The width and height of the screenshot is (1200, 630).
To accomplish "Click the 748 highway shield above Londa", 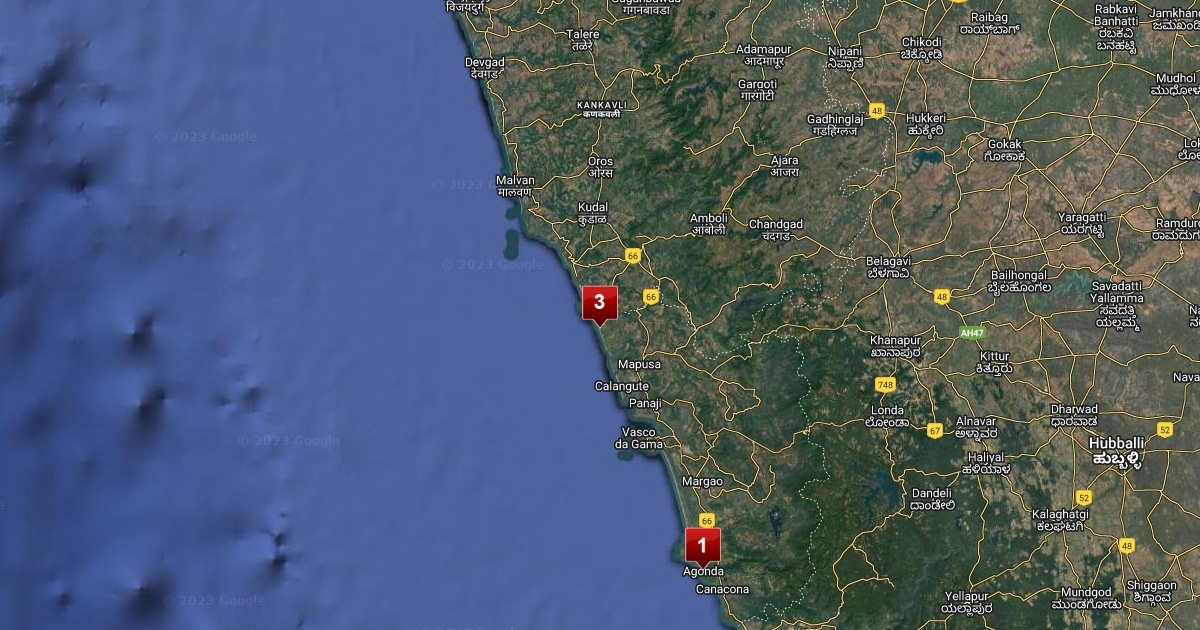I will (x=885, y=385).
